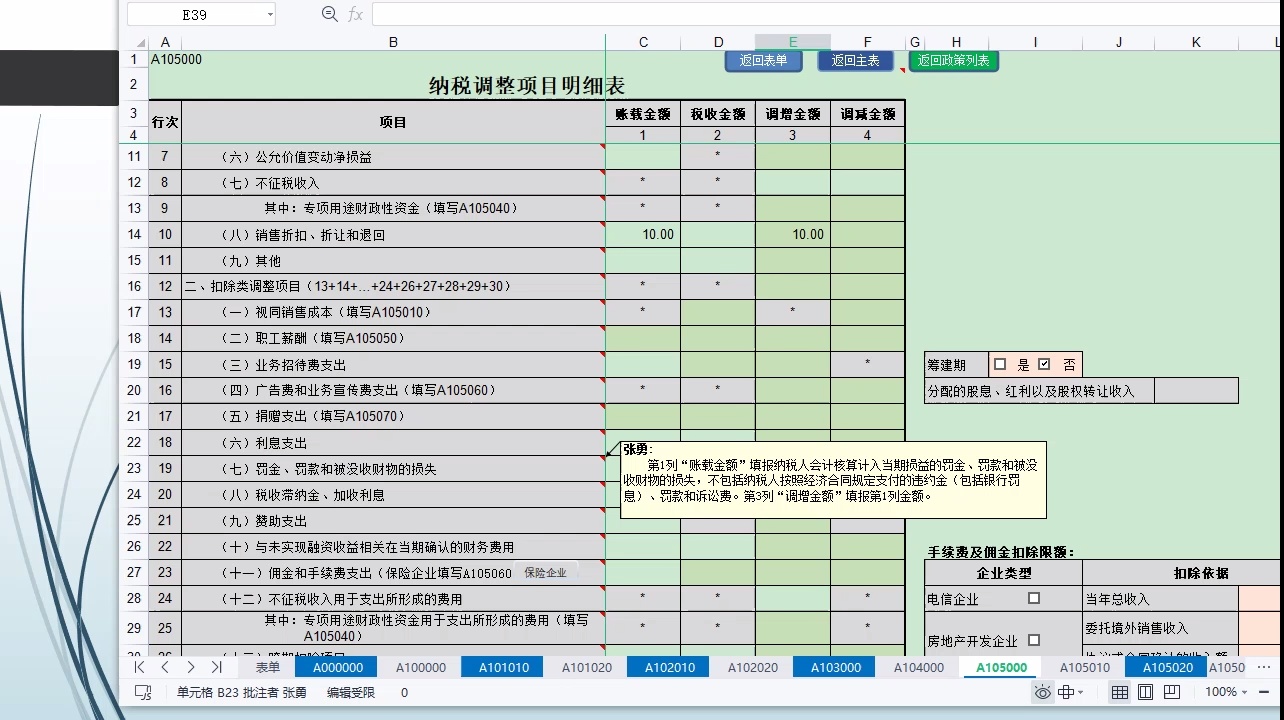Open the sheet tabs overflow ellipsis

click(x=1264, y=667)
